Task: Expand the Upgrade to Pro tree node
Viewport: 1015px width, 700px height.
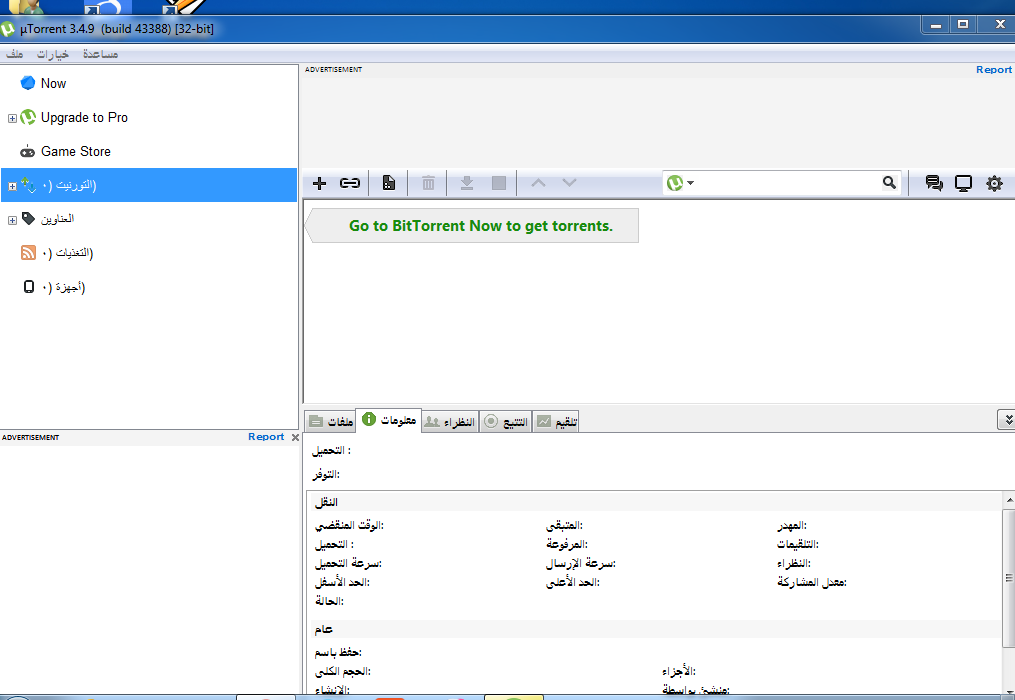Action: coord(12,119)
